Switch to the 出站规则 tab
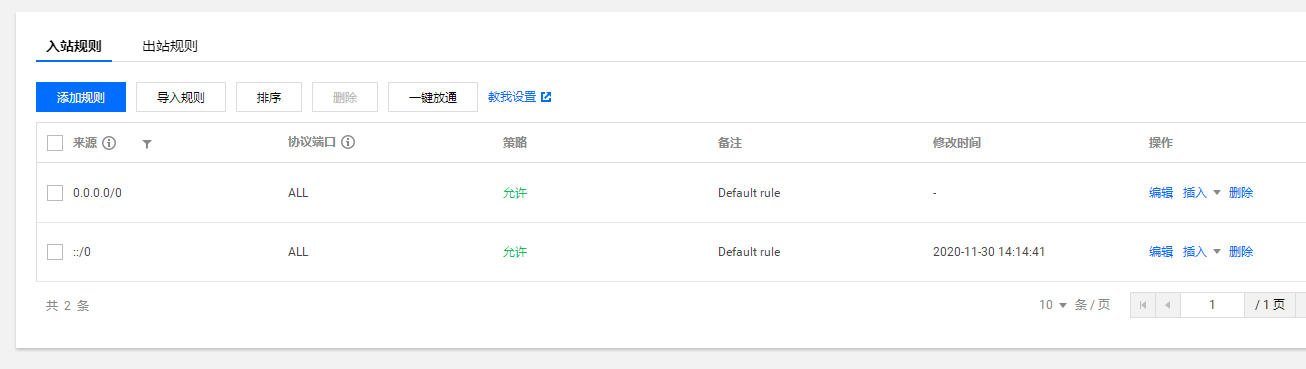Screen dimensions: 1306x369 [x=170, y=46]
